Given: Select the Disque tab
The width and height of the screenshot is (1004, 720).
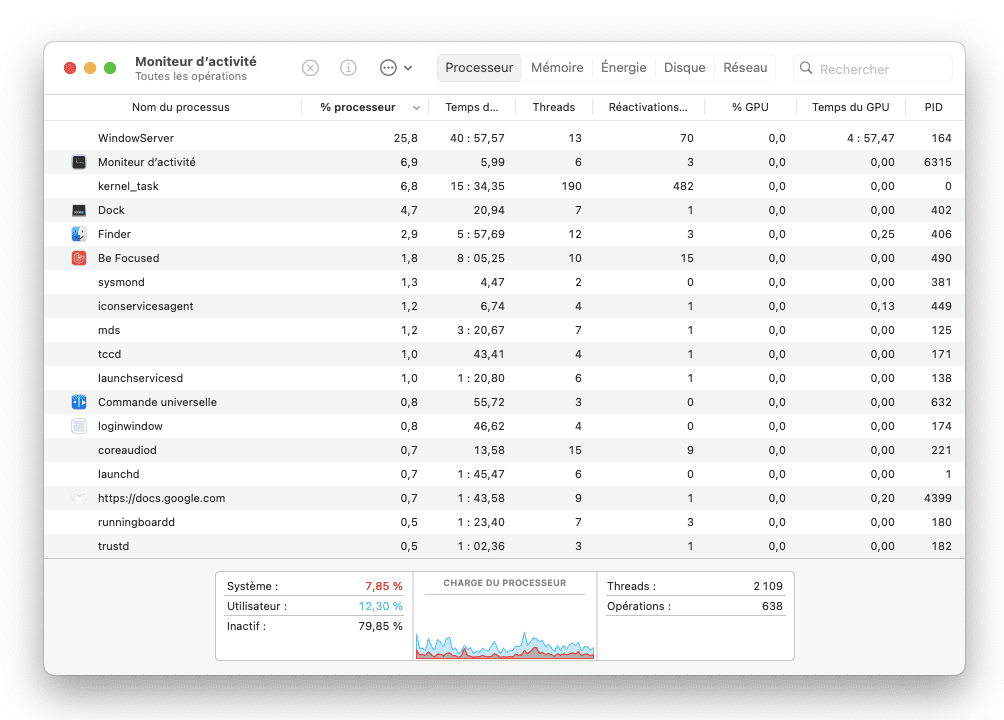Looking at the screenshot, I should pyautogui.click(x=684, y=68).
